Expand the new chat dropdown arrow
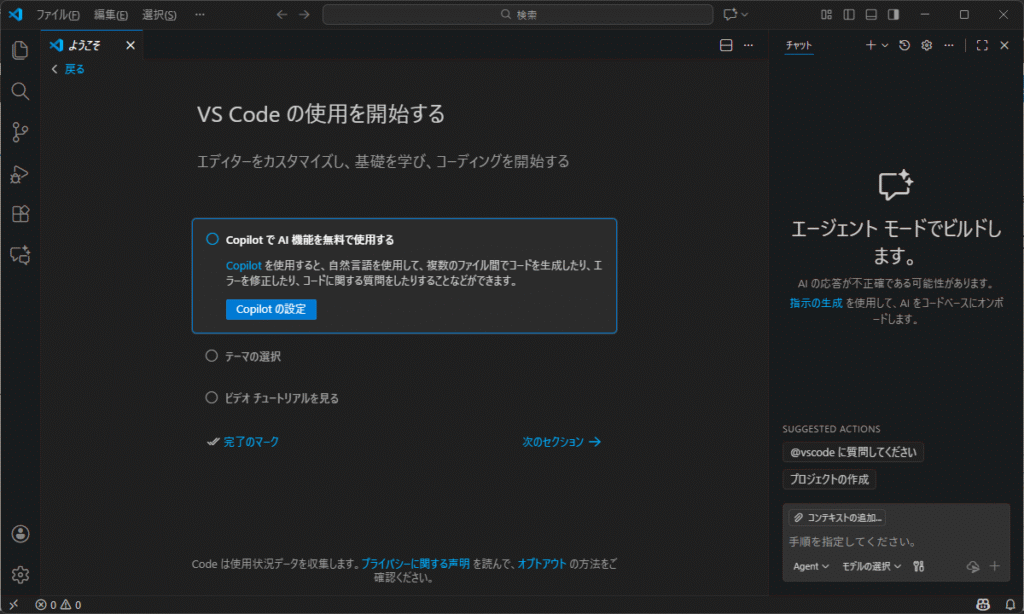Viewport: 1024px width, 614px height. (x=885, y=45)
